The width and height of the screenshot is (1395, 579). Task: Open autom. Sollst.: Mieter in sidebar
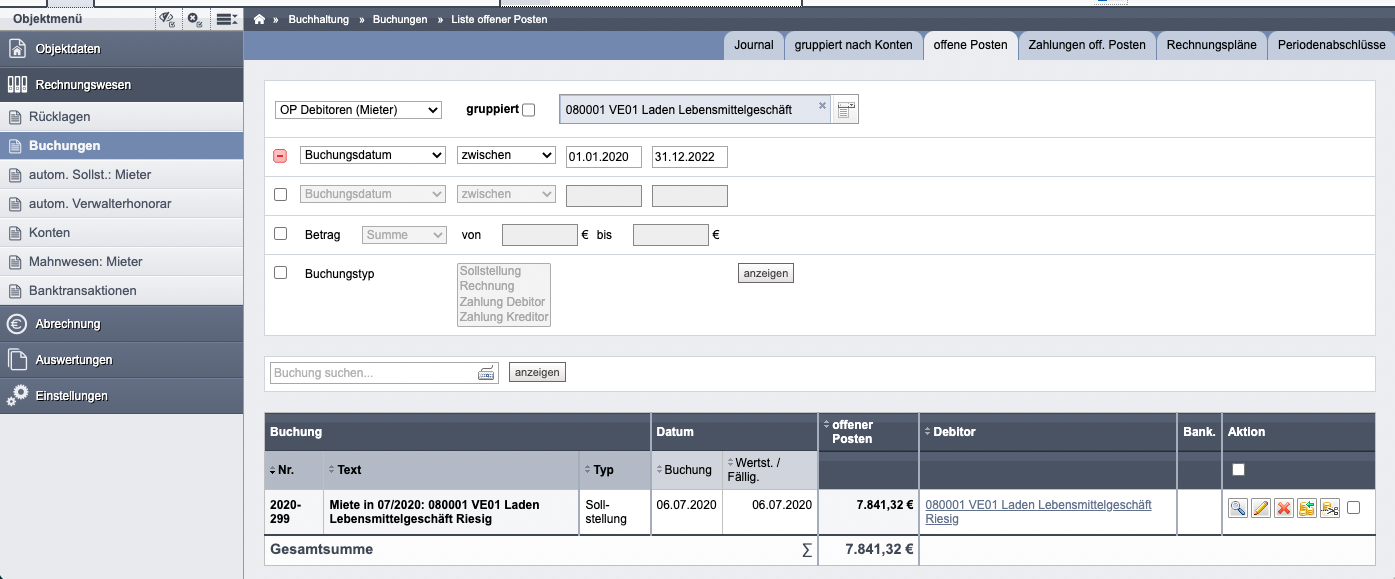click(121, 175)
